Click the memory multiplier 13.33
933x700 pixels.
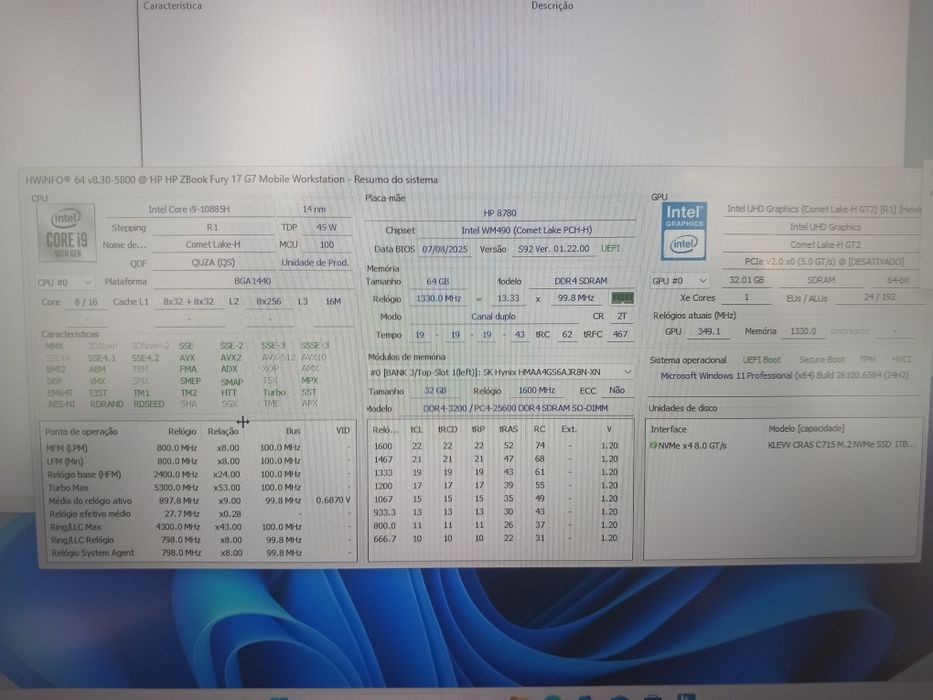click(x=508, y=298)
